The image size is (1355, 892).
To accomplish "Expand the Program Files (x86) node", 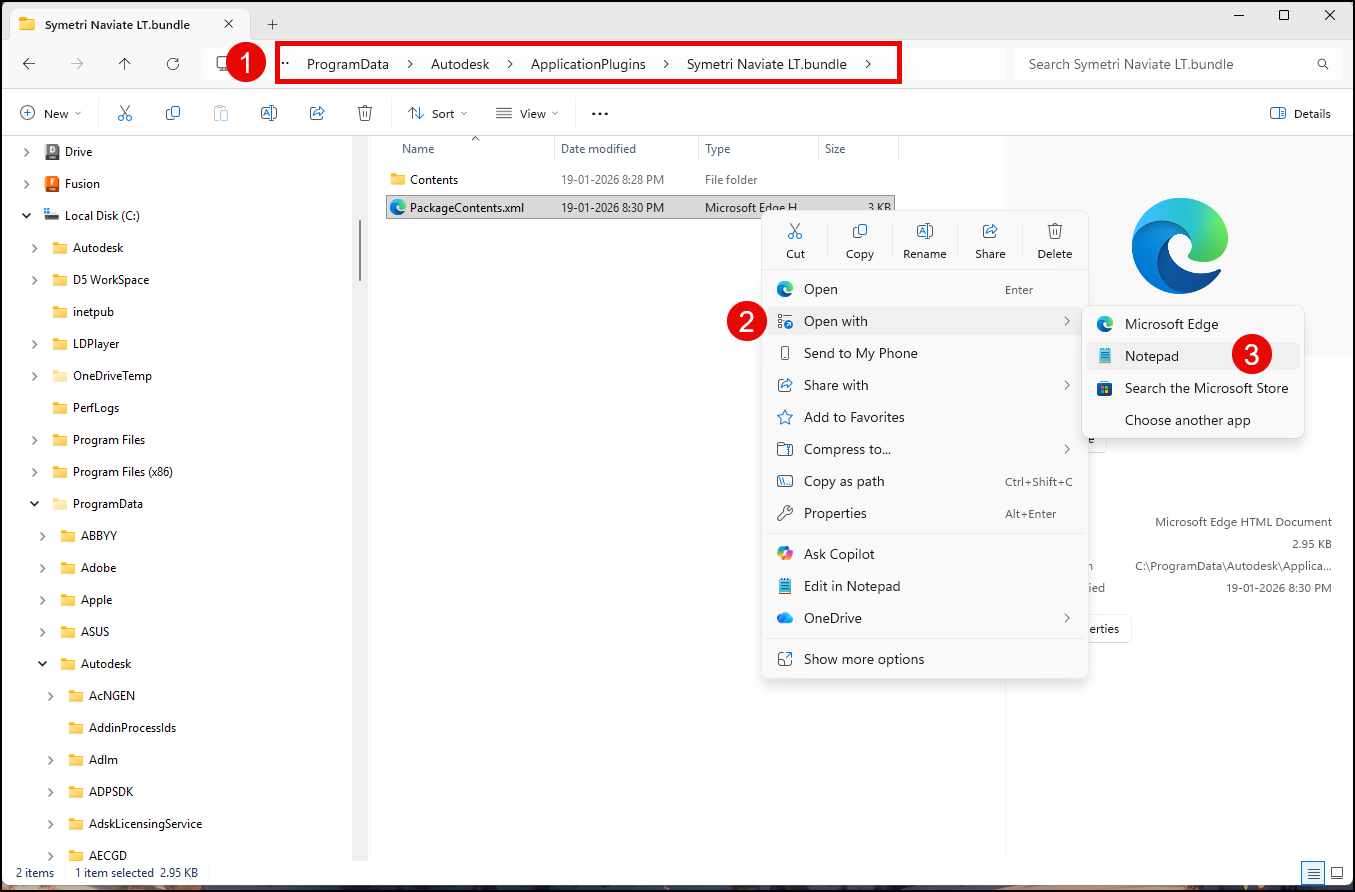I will pyautogui.click(x=34, y=472).
